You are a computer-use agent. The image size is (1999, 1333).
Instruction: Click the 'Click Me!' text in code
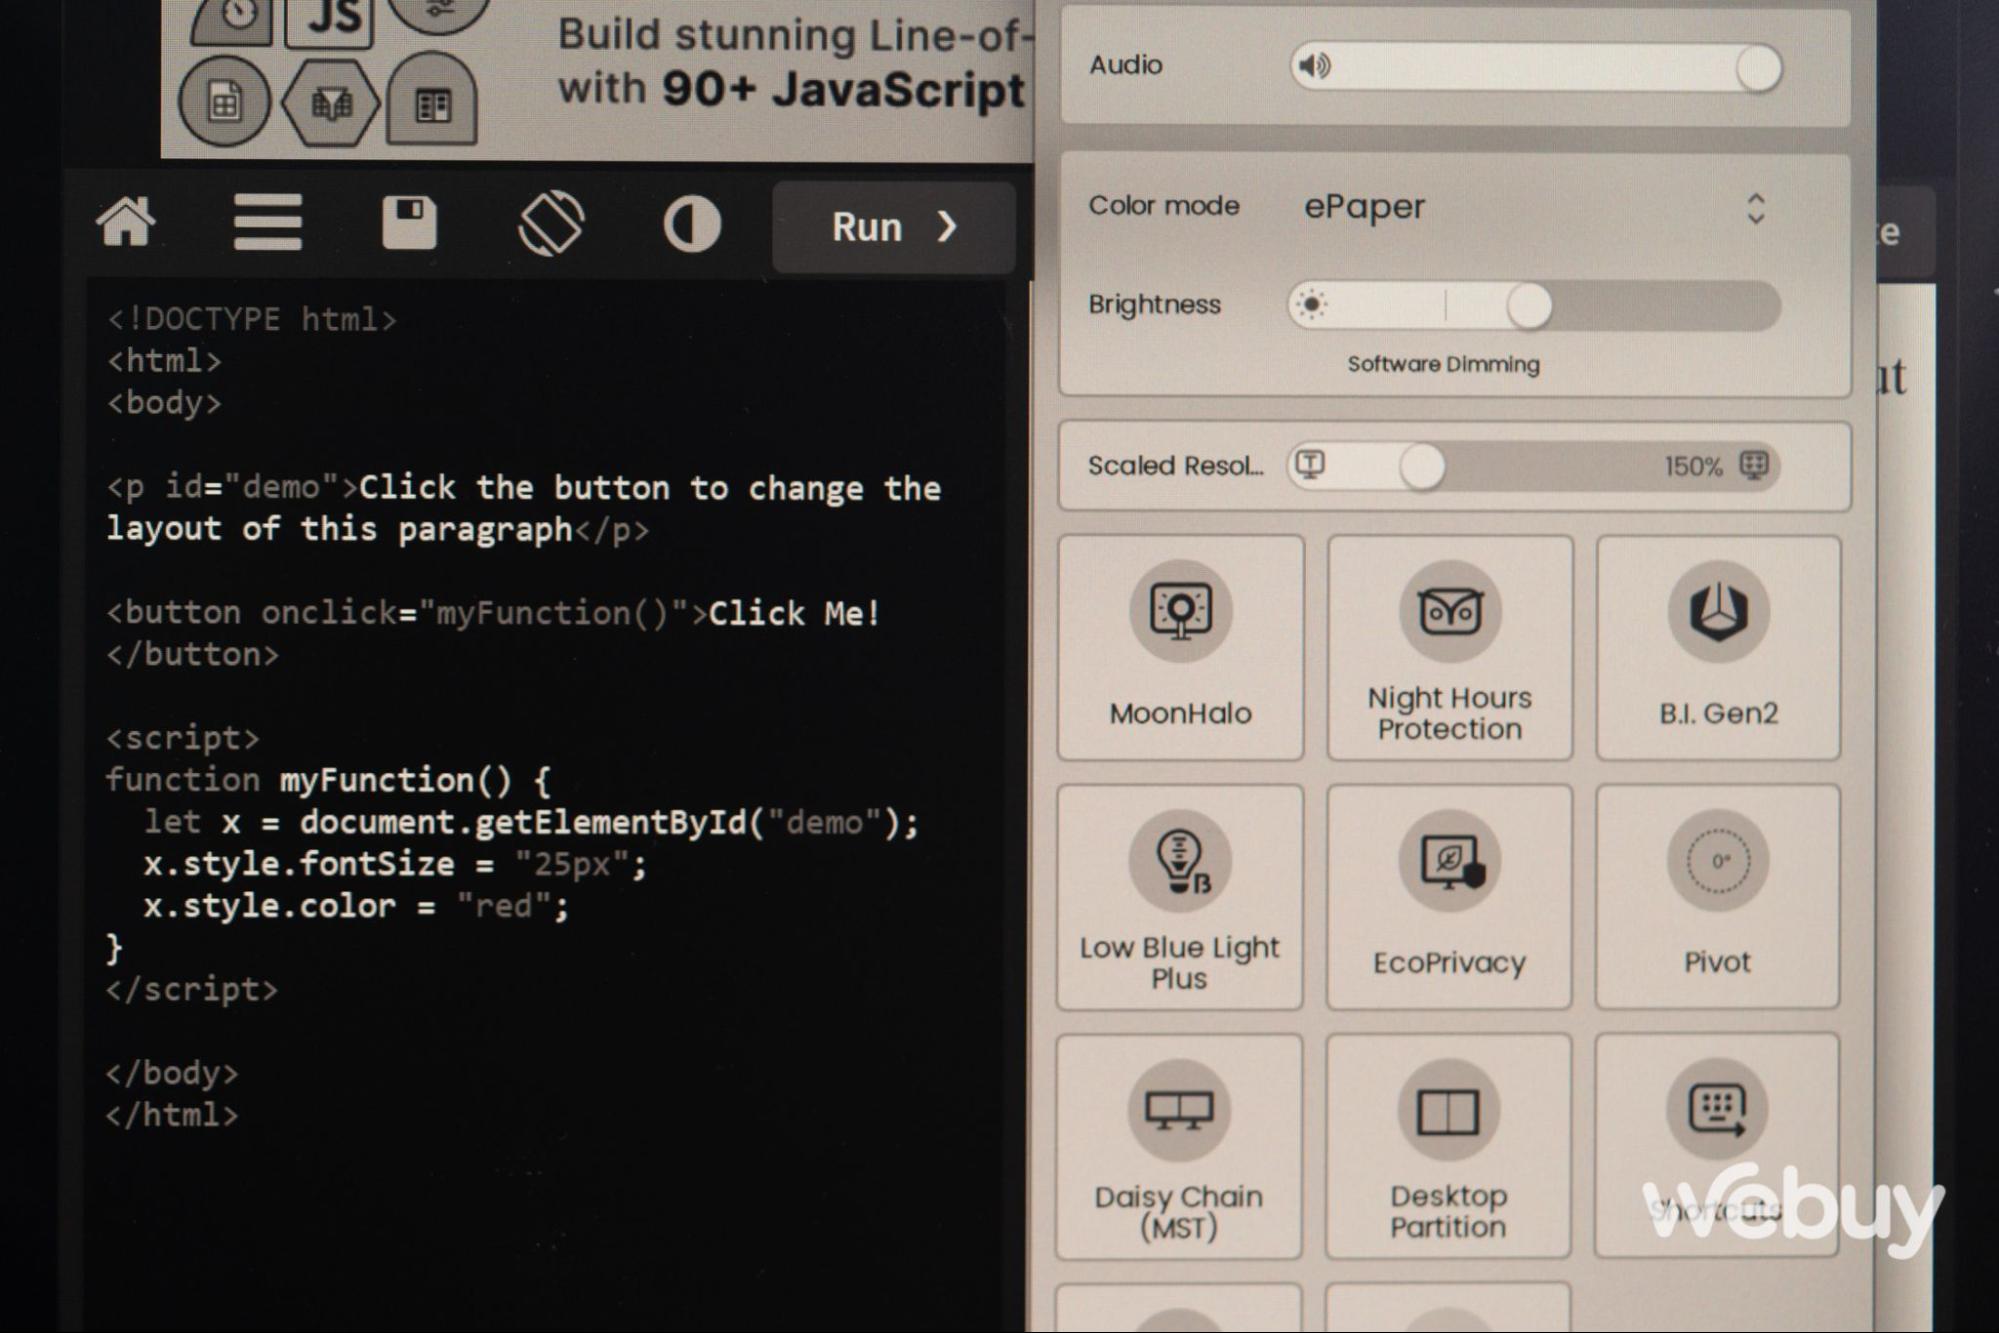(x=795, y=613)
